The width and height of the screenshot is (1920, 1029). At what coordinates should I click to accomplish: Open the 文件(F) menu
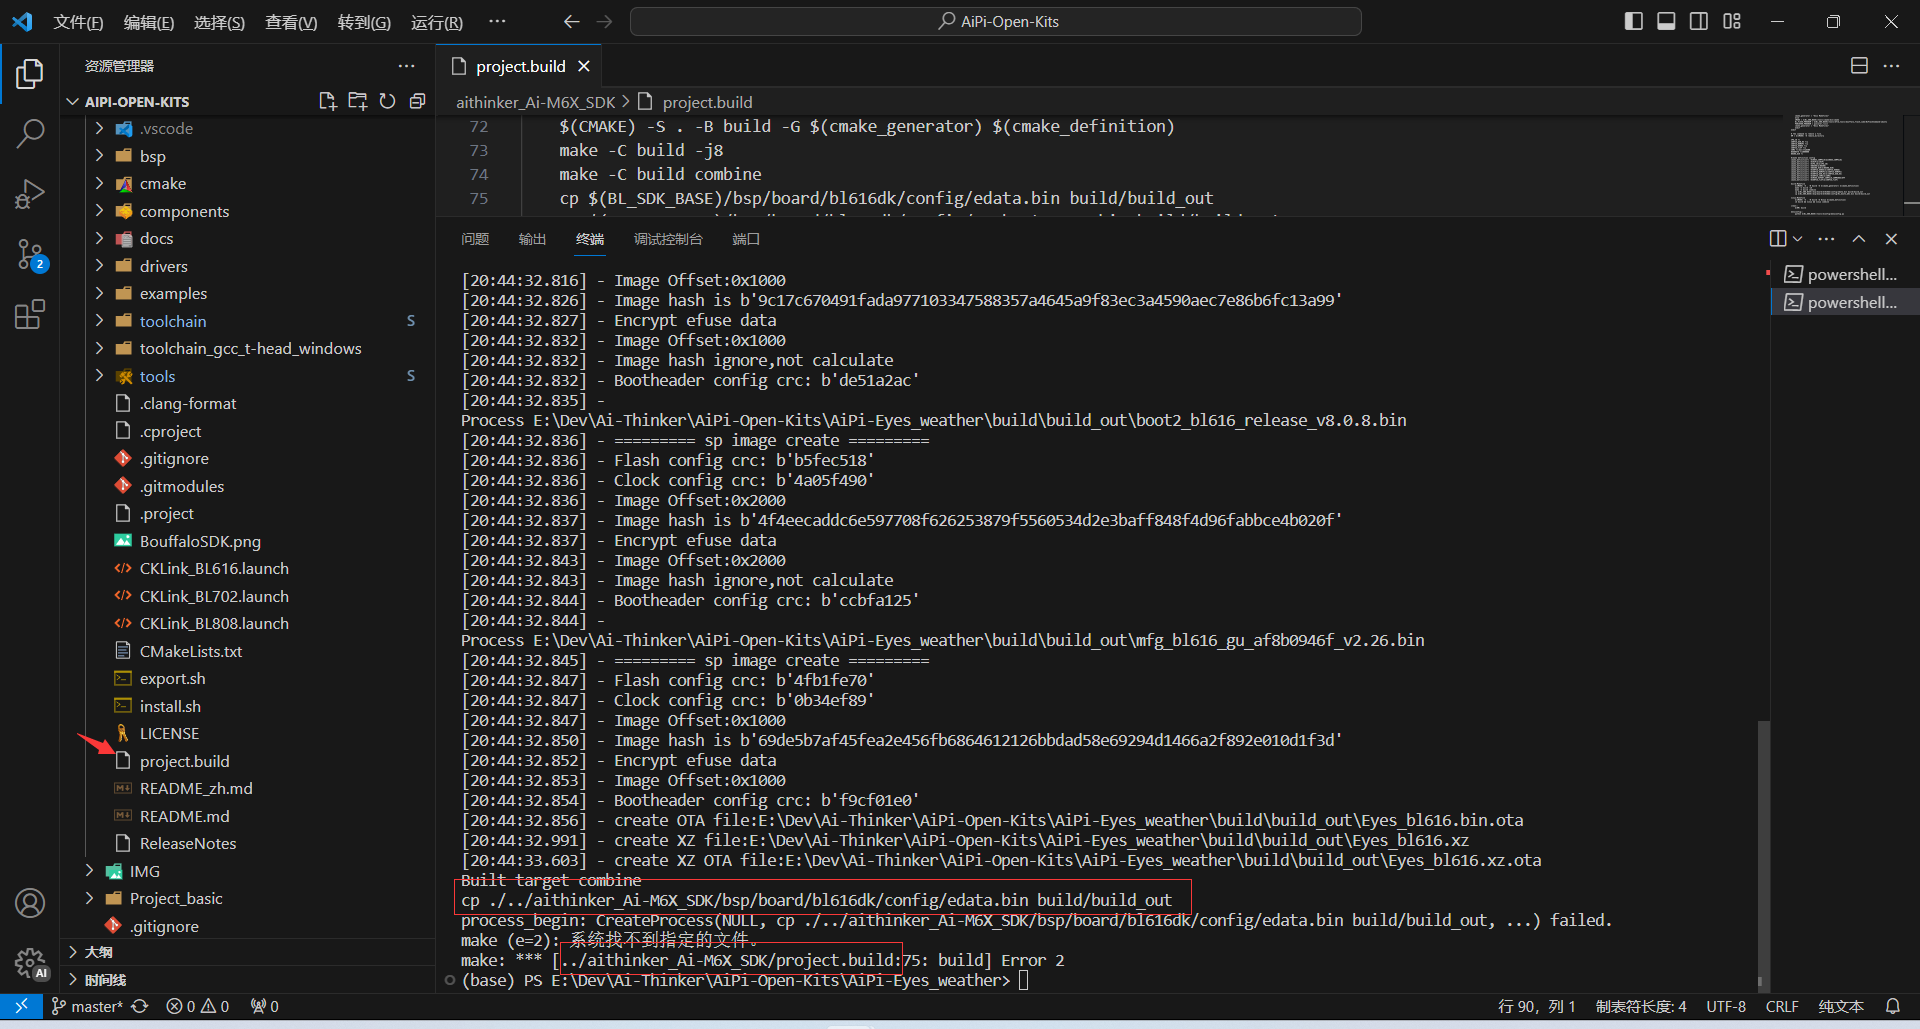click(x=78, y=22)
